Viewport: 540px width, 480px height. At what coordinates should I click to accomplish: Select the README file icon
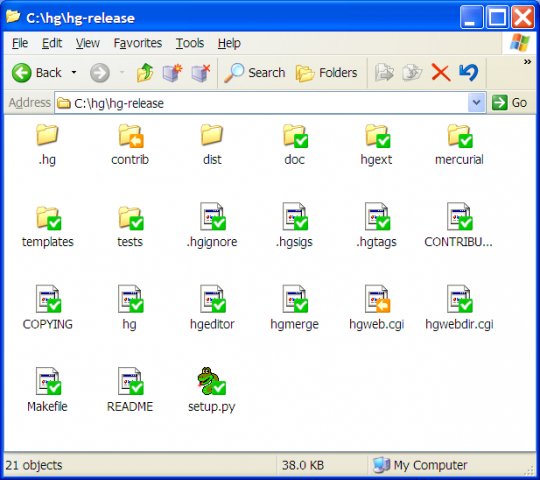131,381
